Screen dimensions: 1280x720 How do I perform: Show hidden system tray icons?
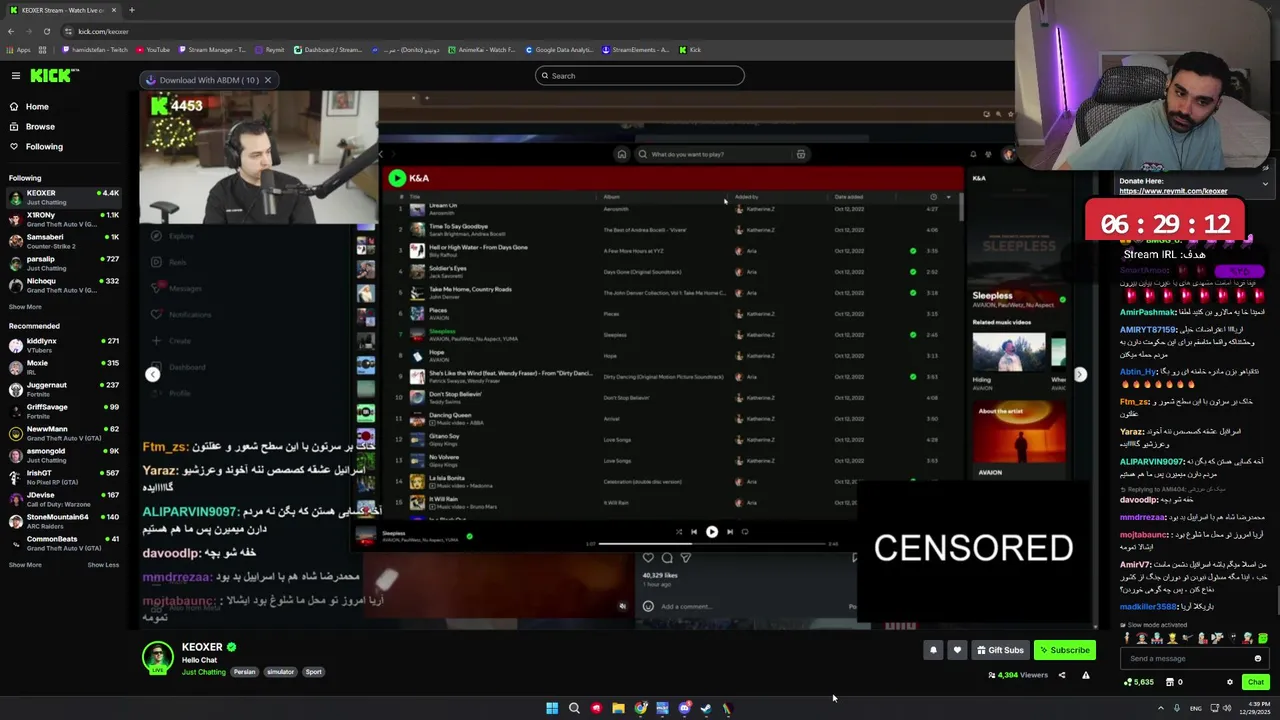1160,708
